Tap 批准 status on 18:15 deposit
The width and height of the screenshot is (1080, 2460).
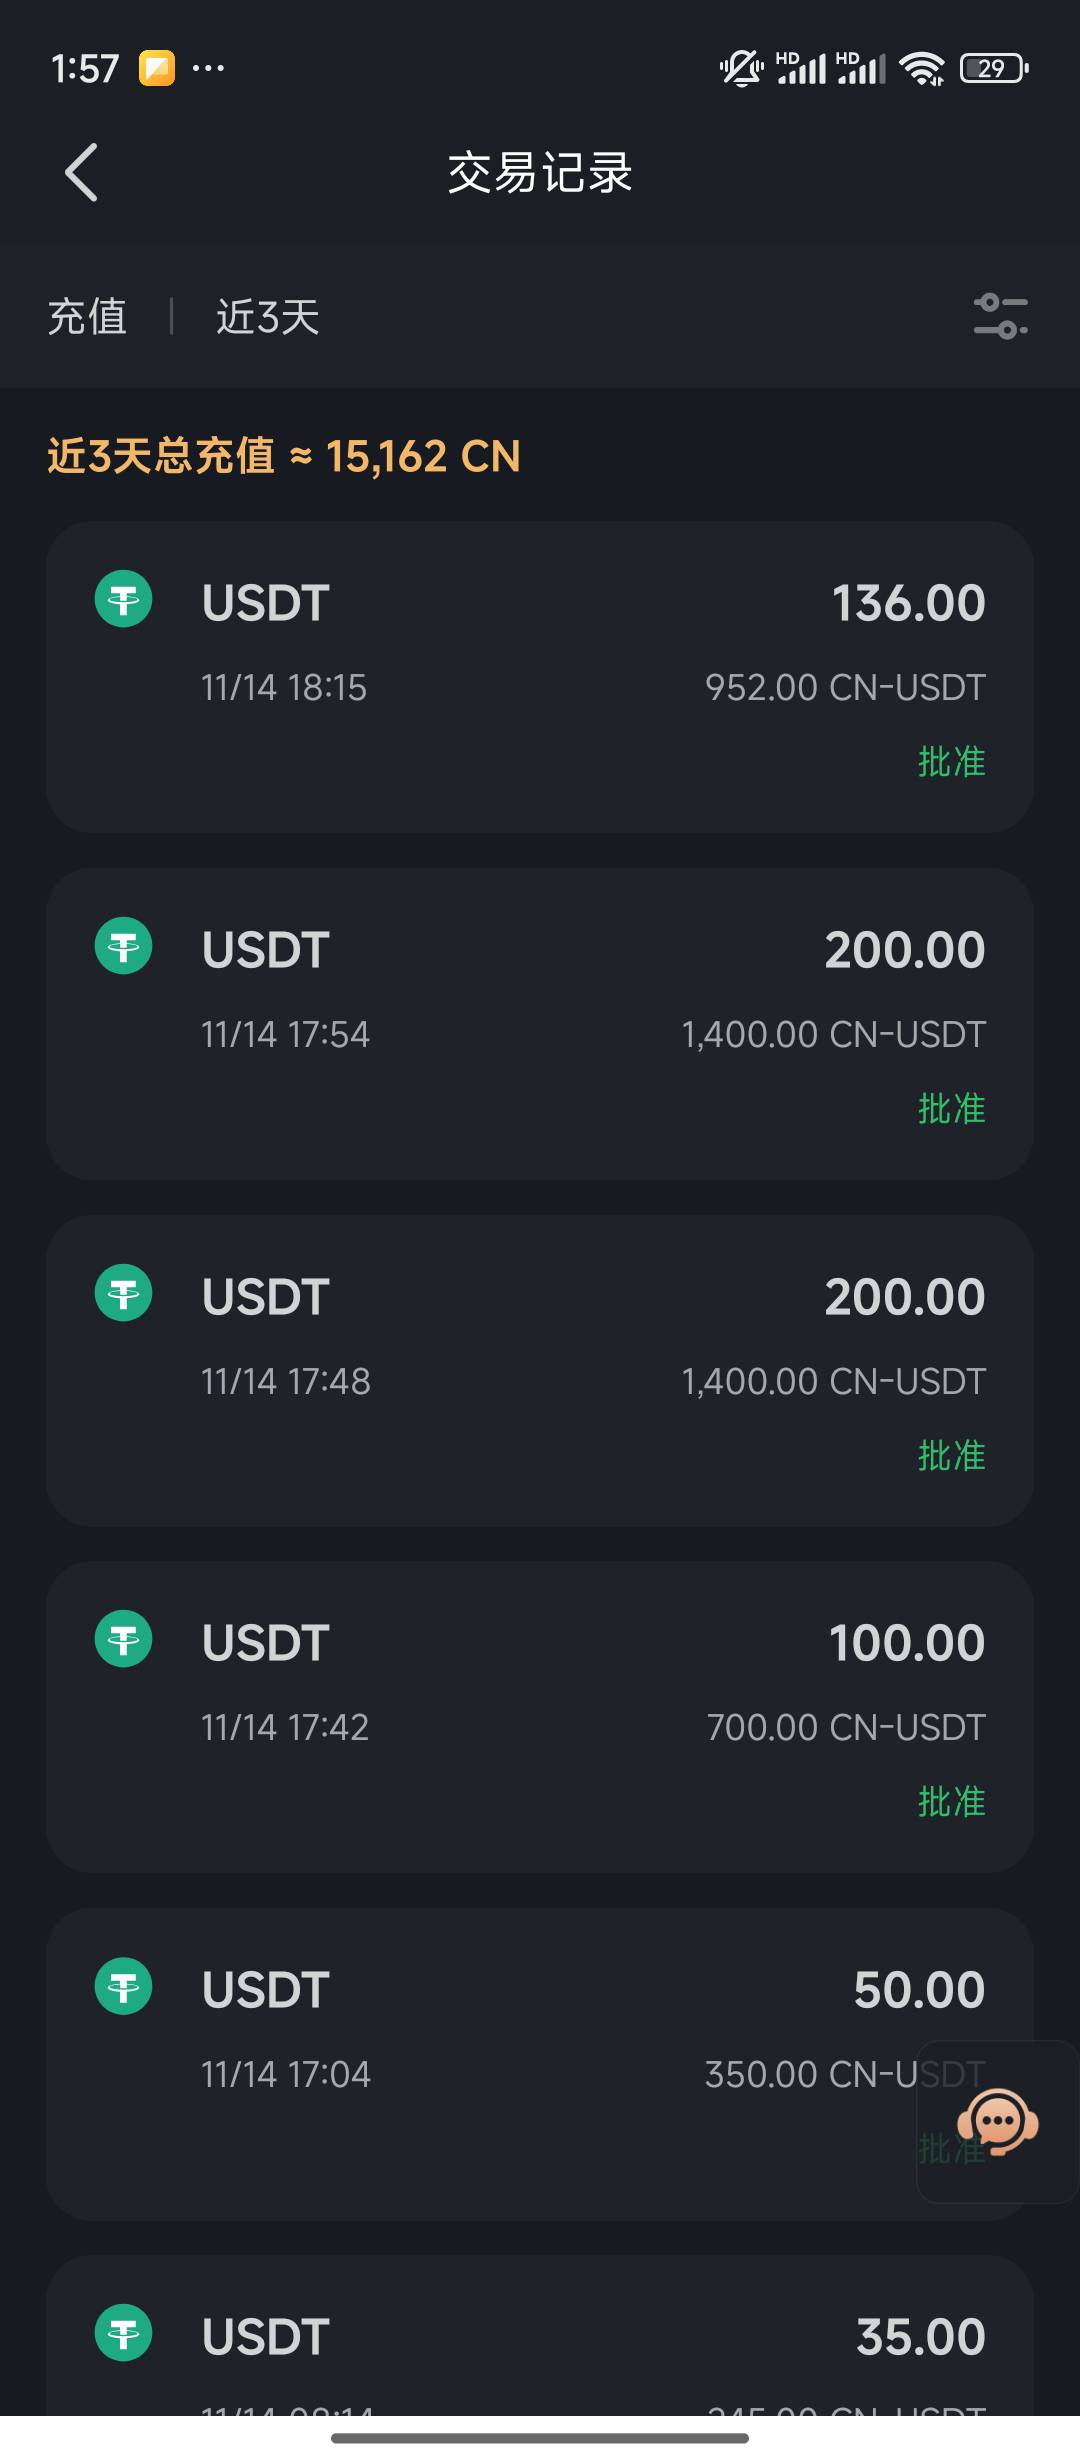coord(951,762)
